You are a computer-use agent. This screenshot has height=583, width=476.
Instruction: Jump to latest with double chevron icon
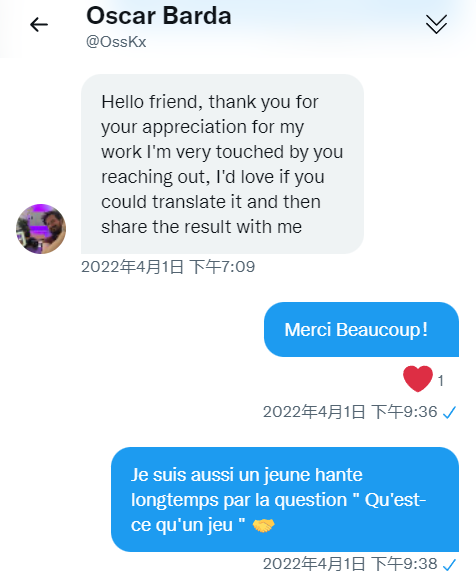(436, 25)
